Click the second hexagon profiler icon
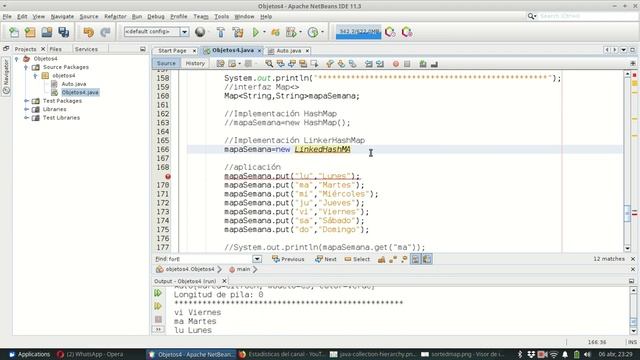 coord(407,32)
